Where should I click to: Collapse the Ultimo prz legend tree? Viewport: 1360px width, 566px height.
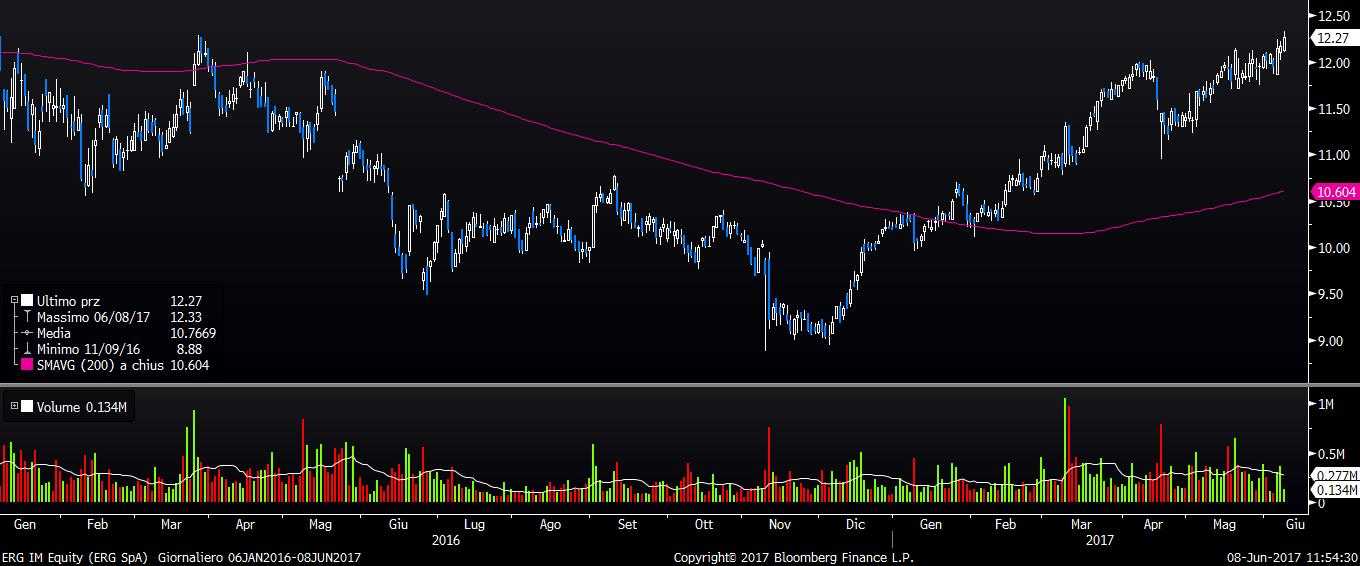[14, 300]
